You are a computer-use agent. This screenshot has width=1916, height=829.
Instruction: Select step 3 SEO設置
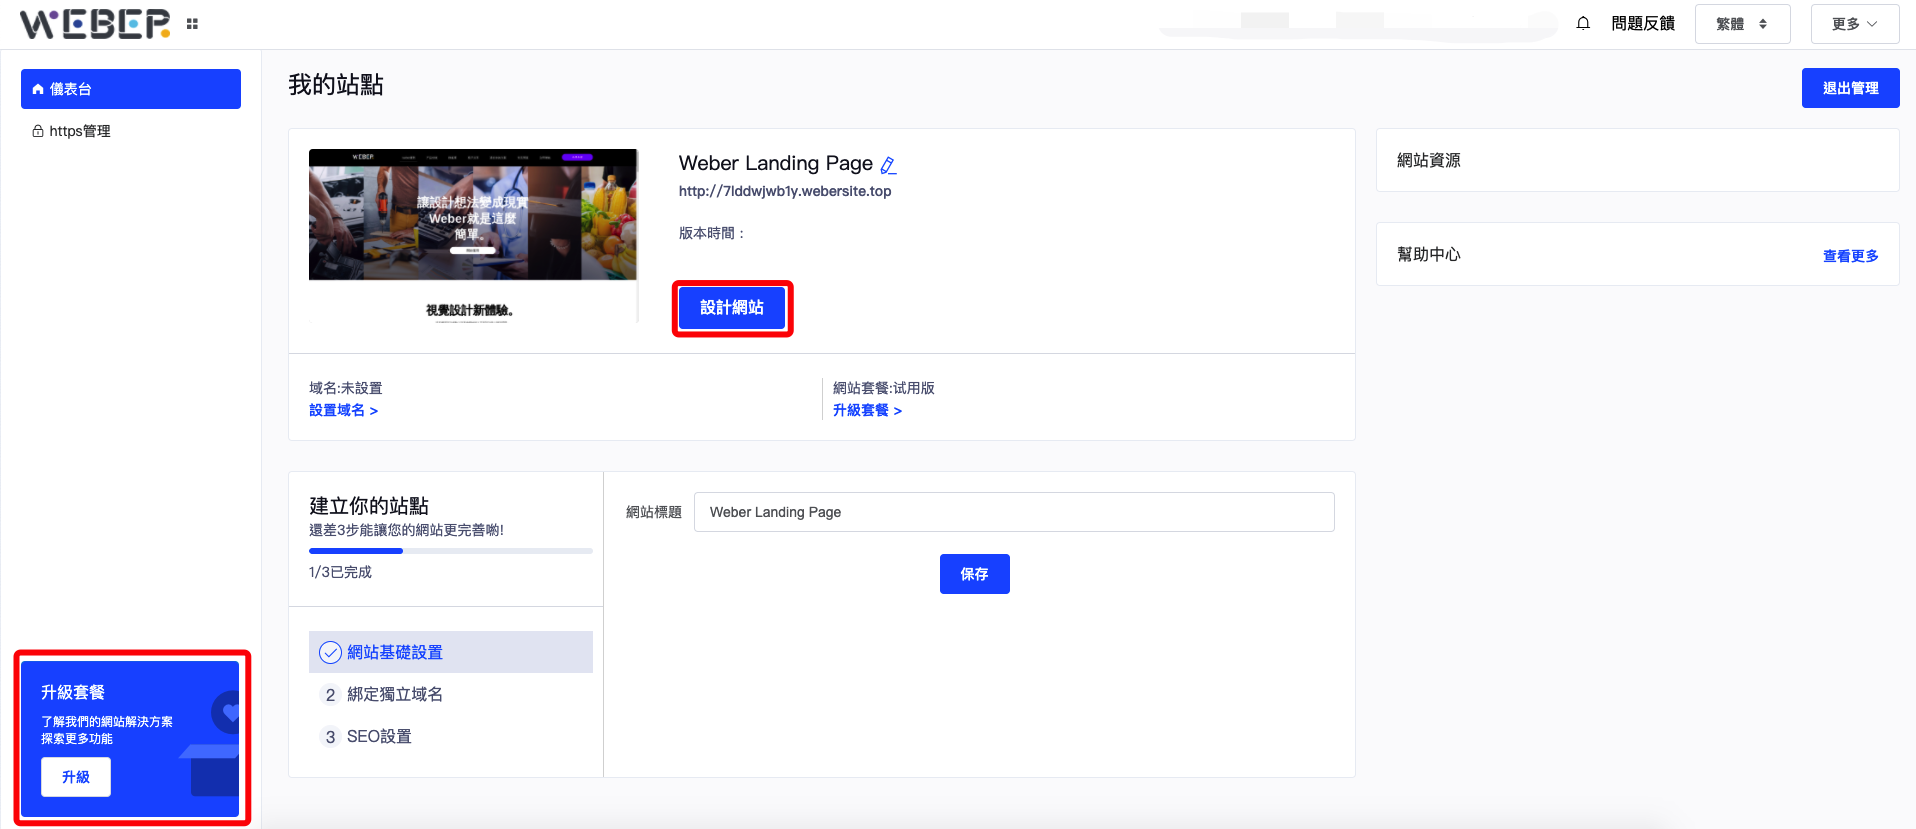coord(451,736)
